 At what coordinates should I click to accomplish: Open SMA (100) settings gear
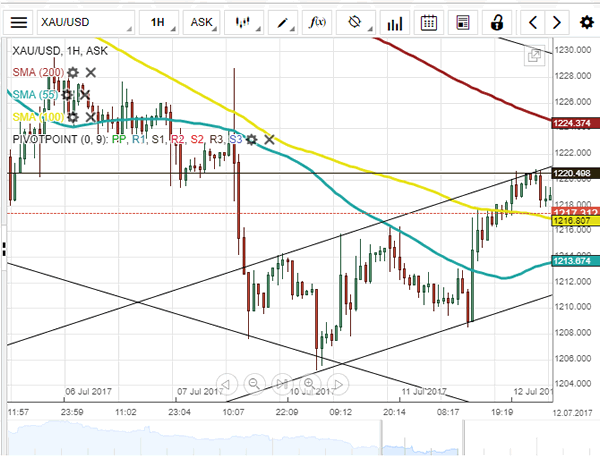point(72,117)
